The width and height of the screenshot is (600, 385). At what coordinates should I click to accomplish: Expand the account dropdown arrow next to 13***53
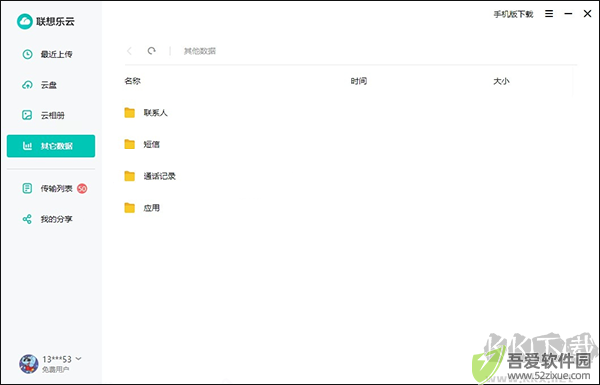click(78, 359)
